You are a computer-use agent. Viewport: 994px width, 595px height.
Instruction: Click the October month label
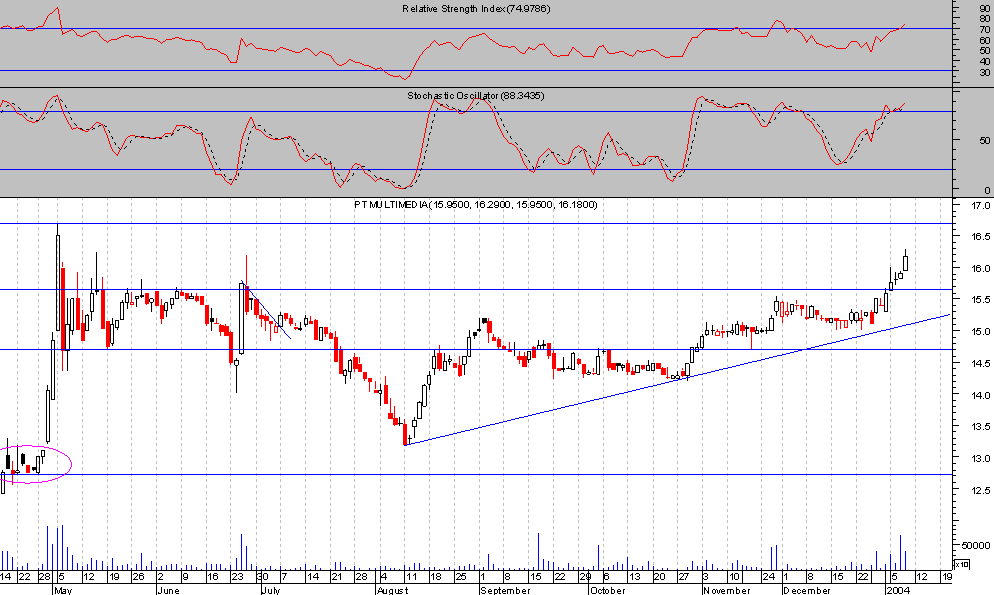607,590
